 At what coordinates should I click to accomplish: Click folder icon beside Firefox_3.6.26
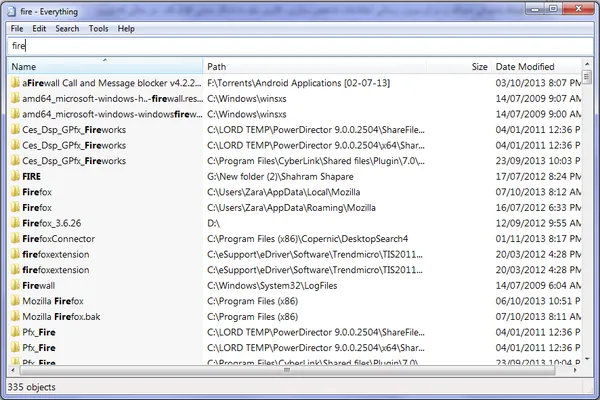[15, 223]
